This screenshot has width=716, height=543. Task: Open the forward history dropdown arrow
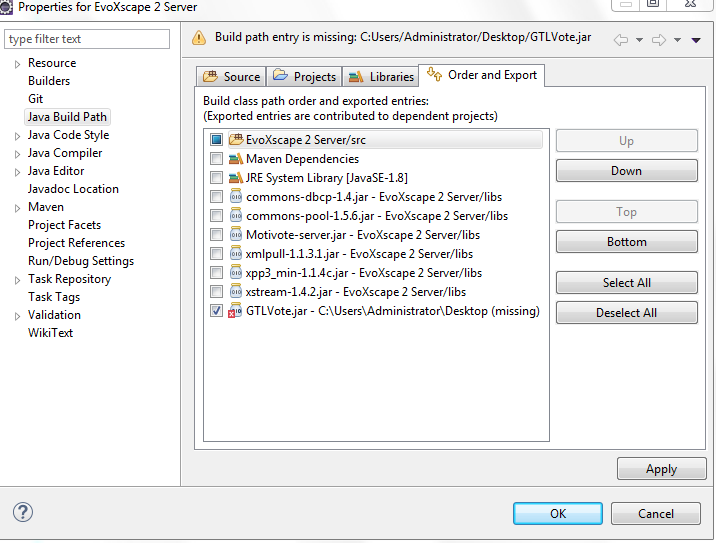pyautogui.click(x=678, y=40)
